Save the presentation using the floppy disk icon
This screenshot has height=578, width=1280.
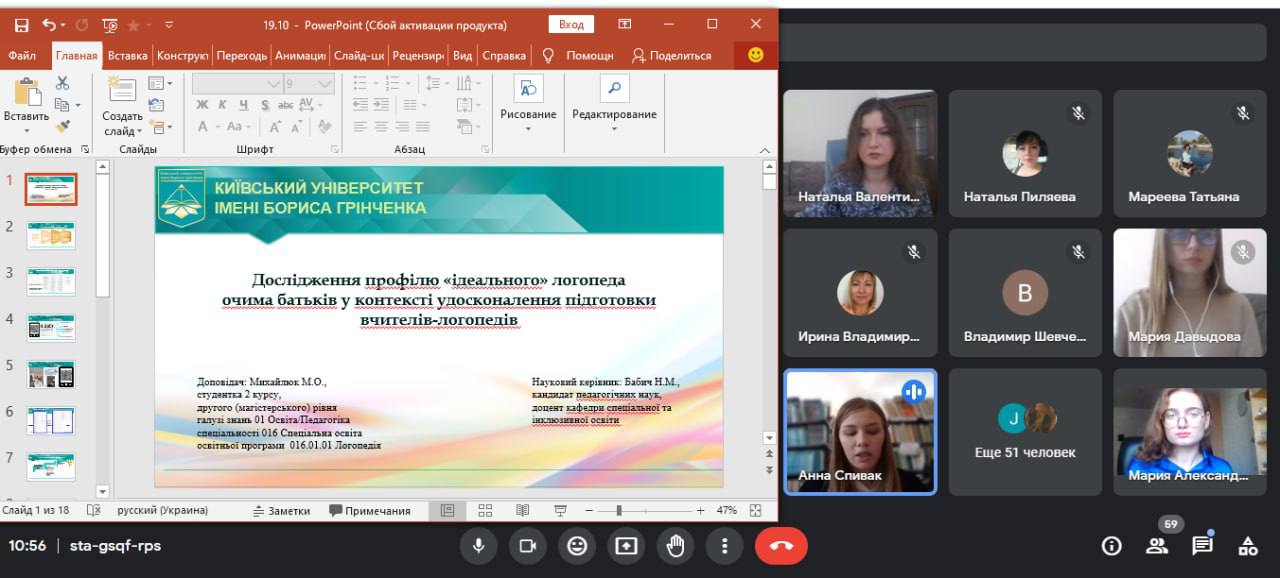pos(21,25)
